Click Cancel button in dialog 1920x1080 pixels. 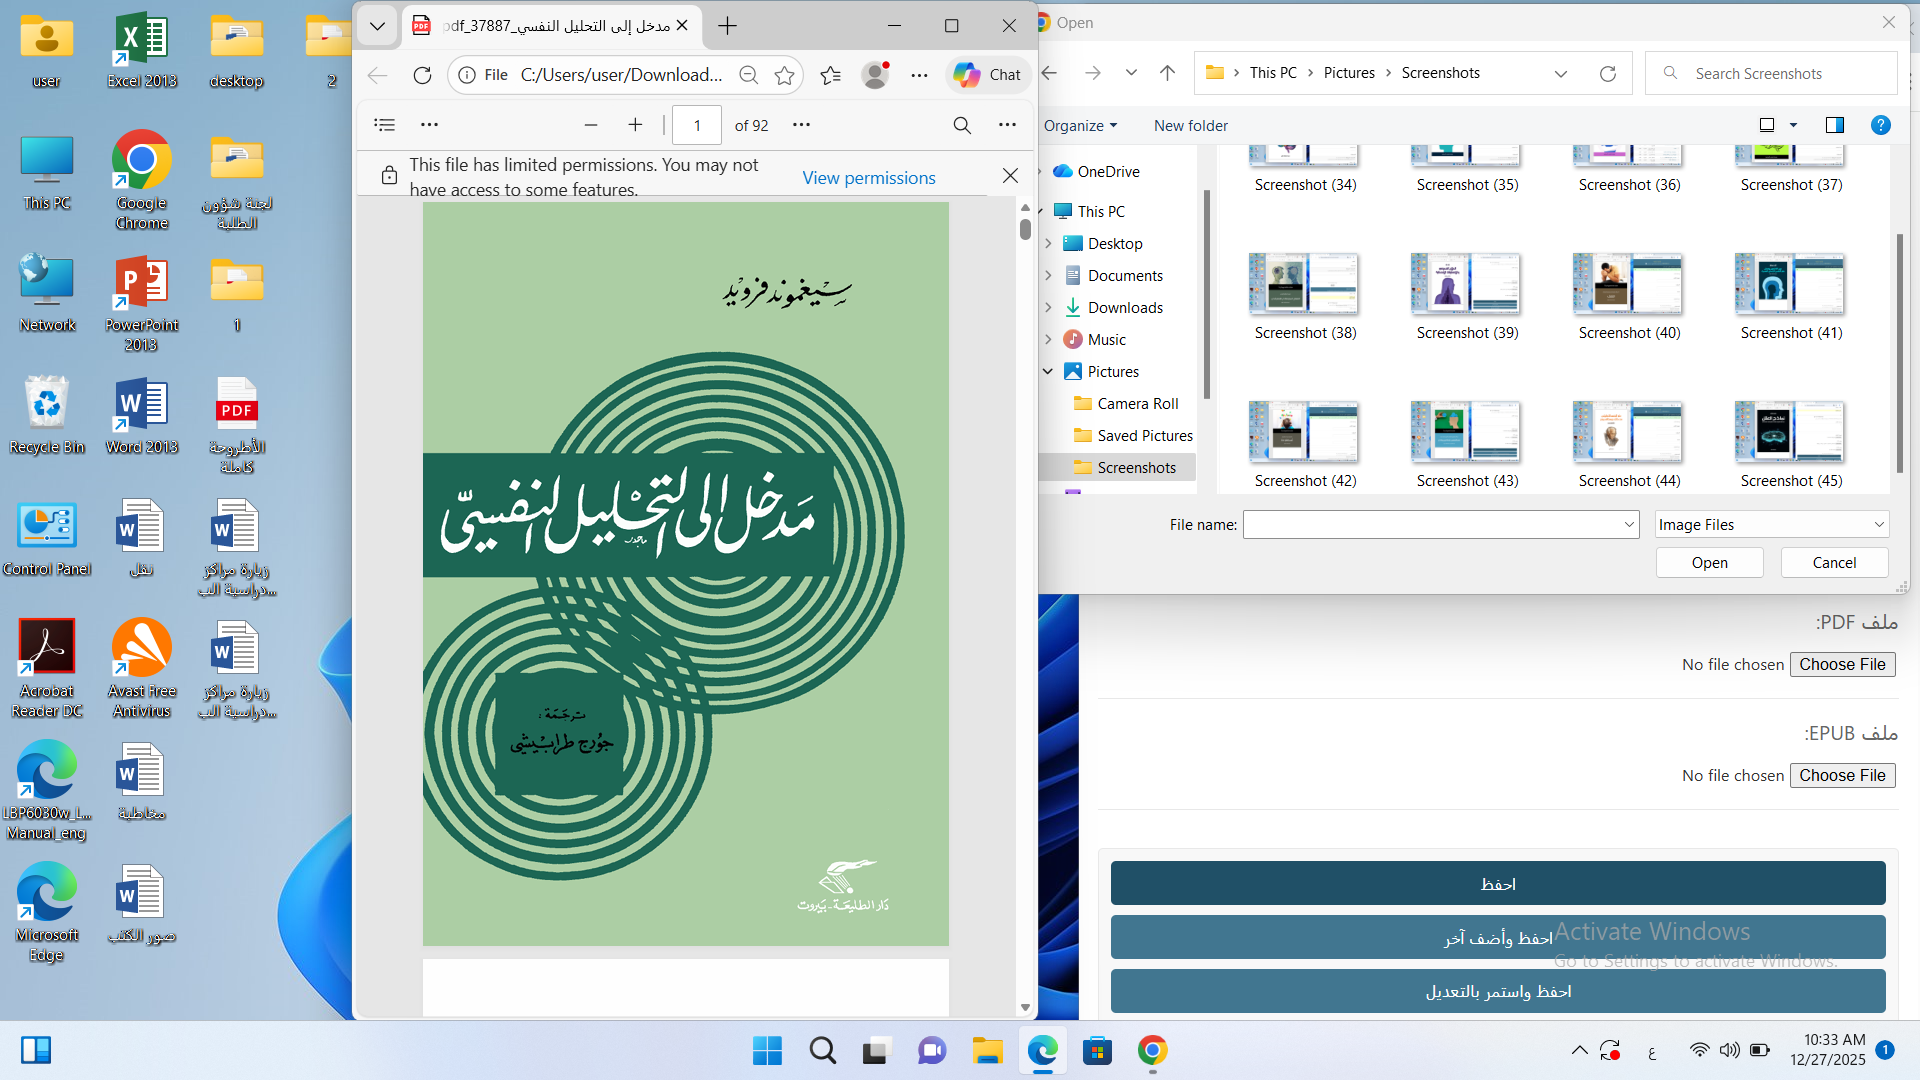pyautogui.click(x=1834, y=563)
